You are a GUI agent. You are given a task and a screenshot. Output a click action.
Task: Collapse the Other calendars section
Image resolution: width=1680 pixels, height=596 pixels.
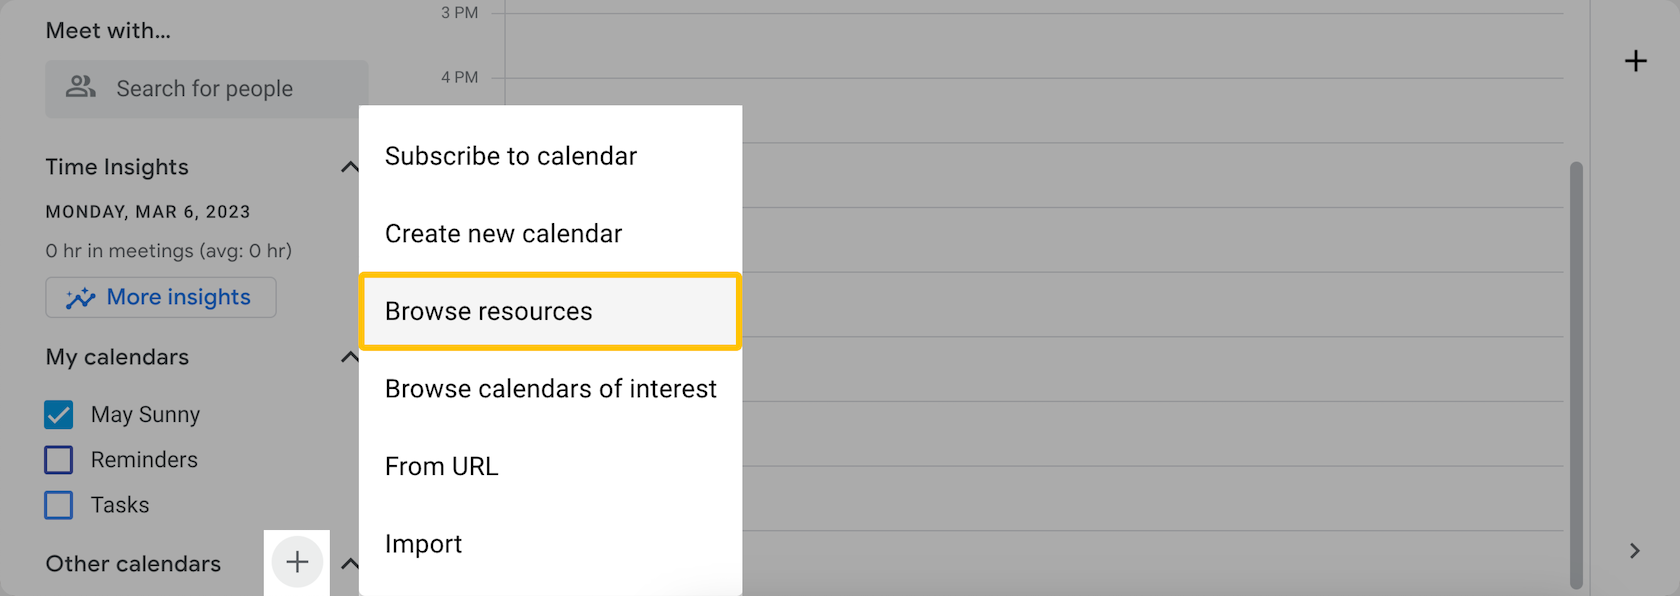[x=349, y=563]
